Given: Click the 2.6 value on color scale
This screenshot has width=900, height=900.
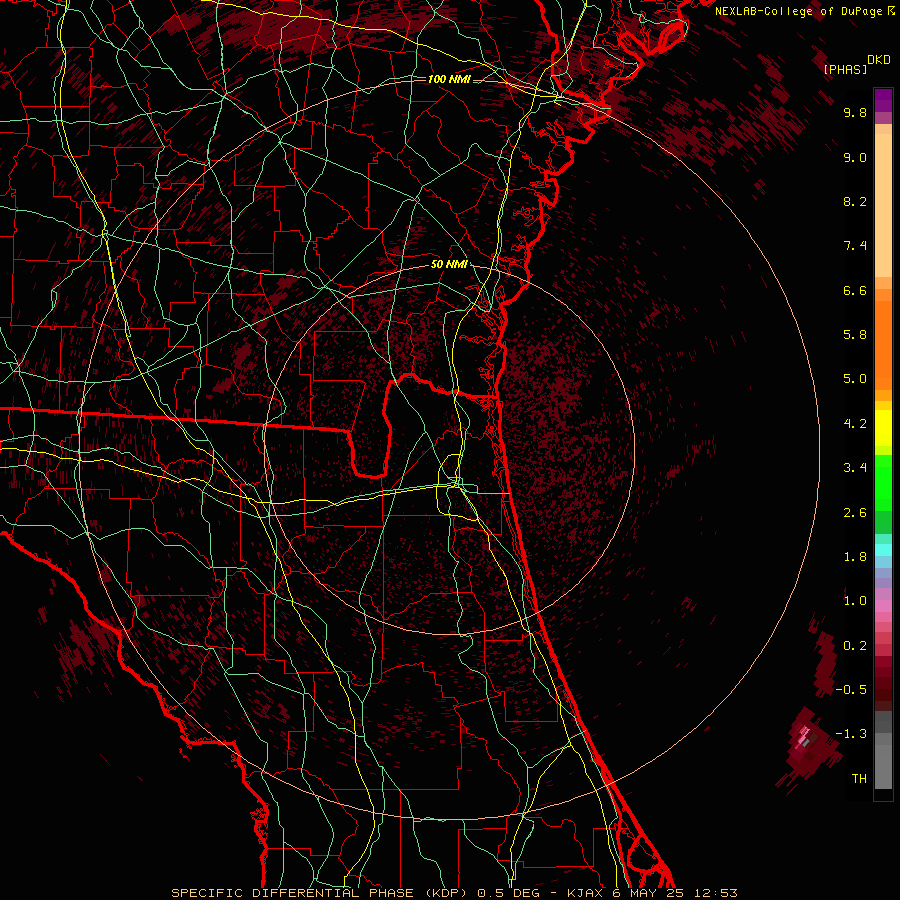Looking at the screenshot, I should coord(855,513).
